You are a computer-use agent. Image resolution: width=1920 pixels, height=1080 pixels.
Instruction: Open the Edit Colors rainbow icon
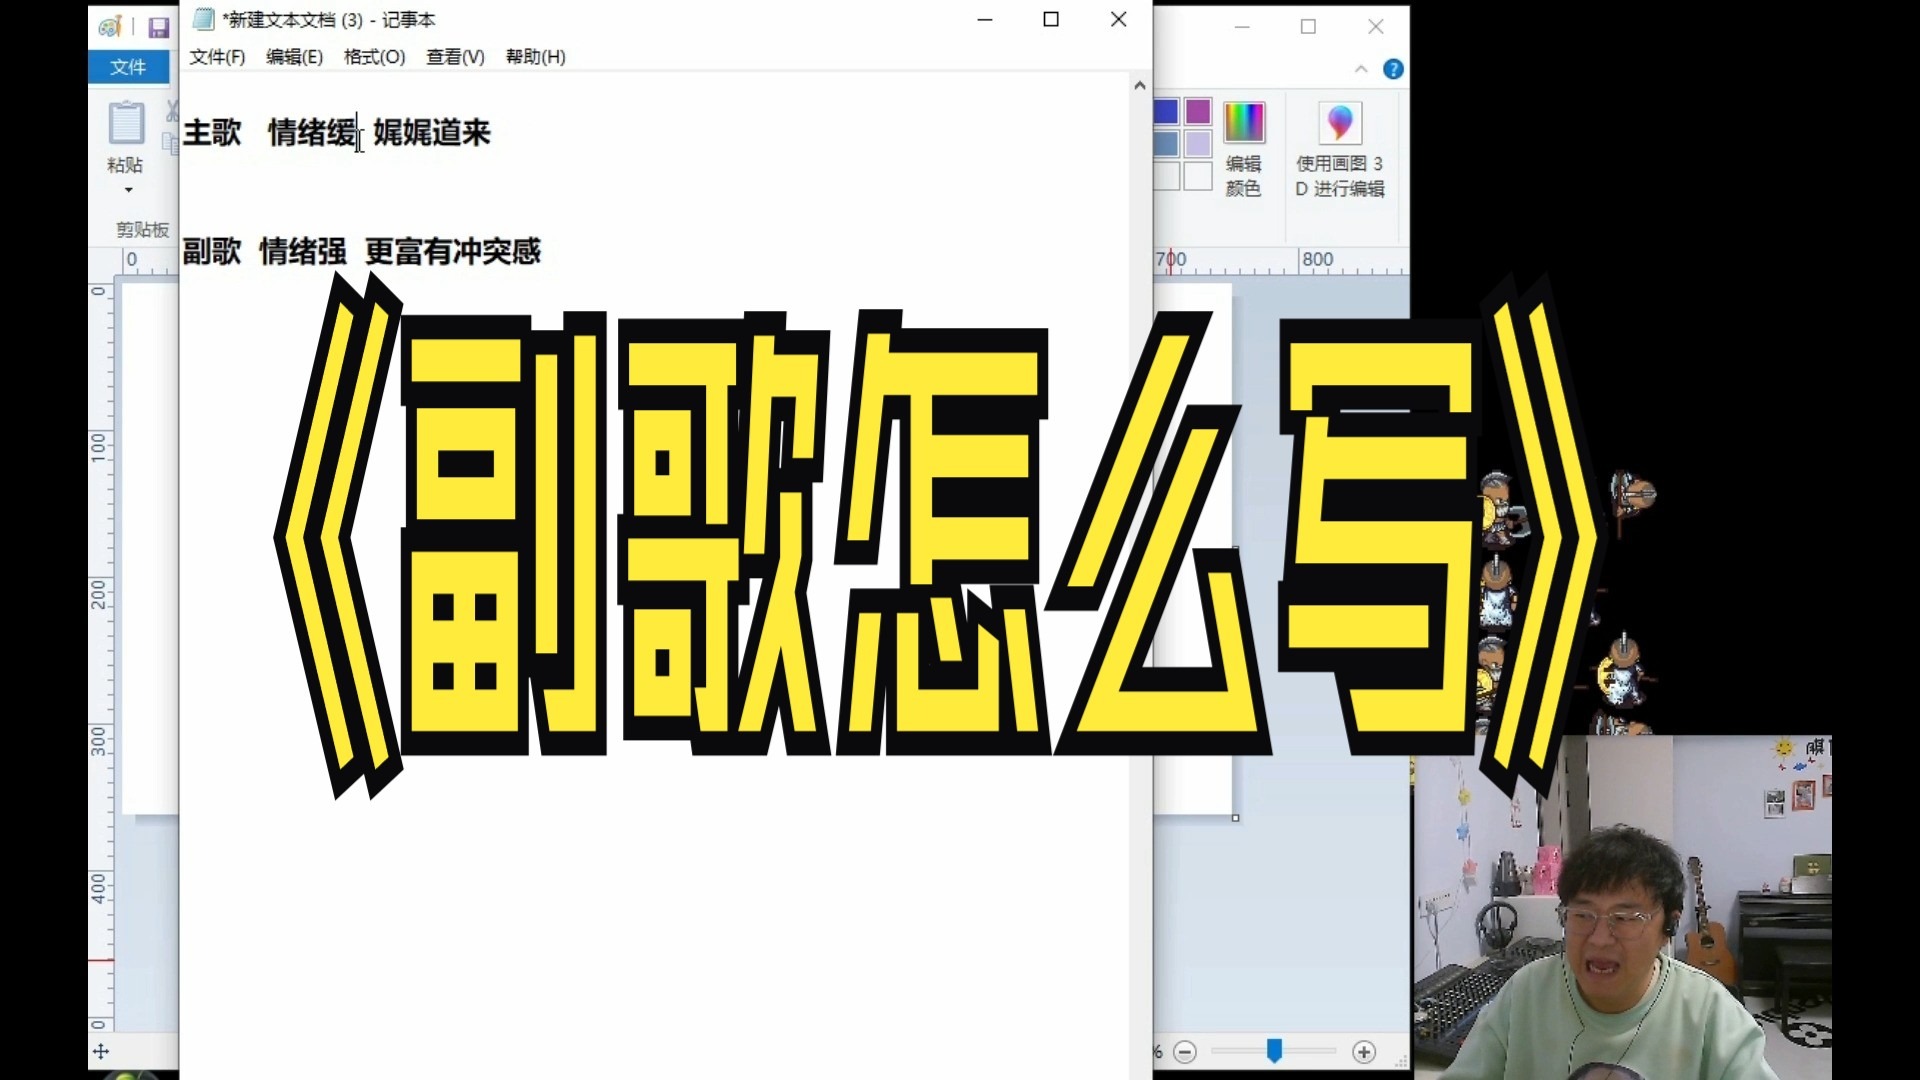click(1244, 120)
